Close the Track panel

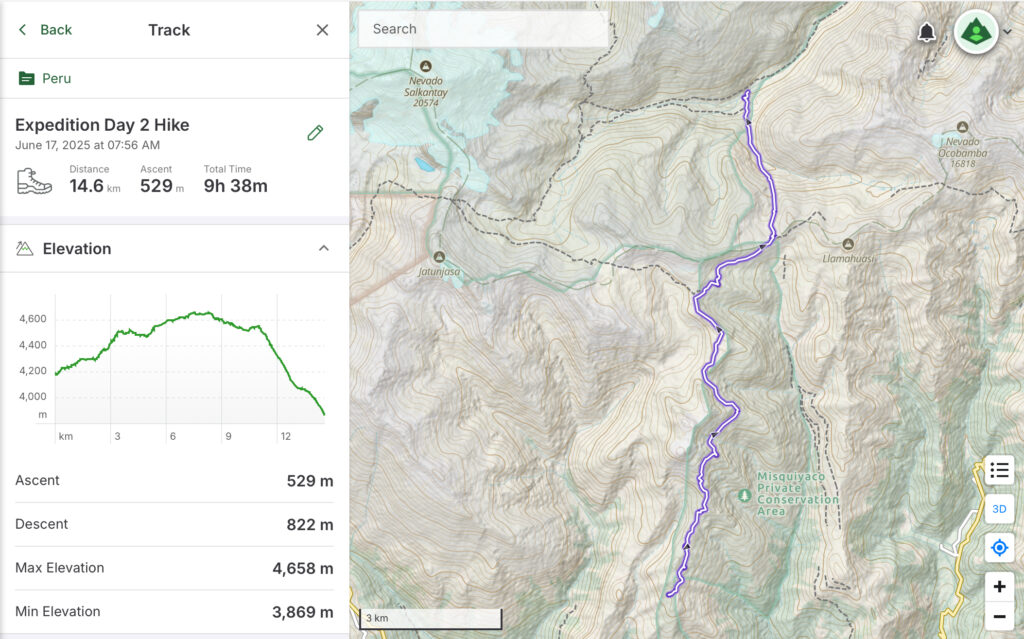tap(322, 30)
